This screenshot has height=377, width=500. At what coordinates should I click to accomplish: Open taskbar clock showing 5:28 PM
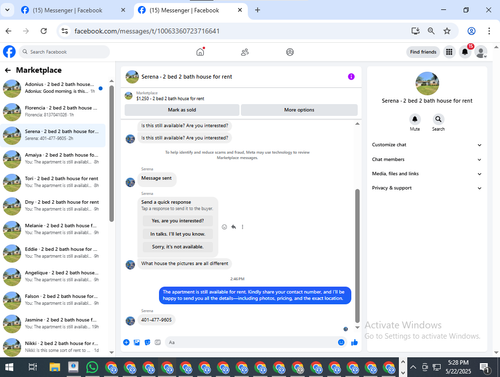coord(458,367)
